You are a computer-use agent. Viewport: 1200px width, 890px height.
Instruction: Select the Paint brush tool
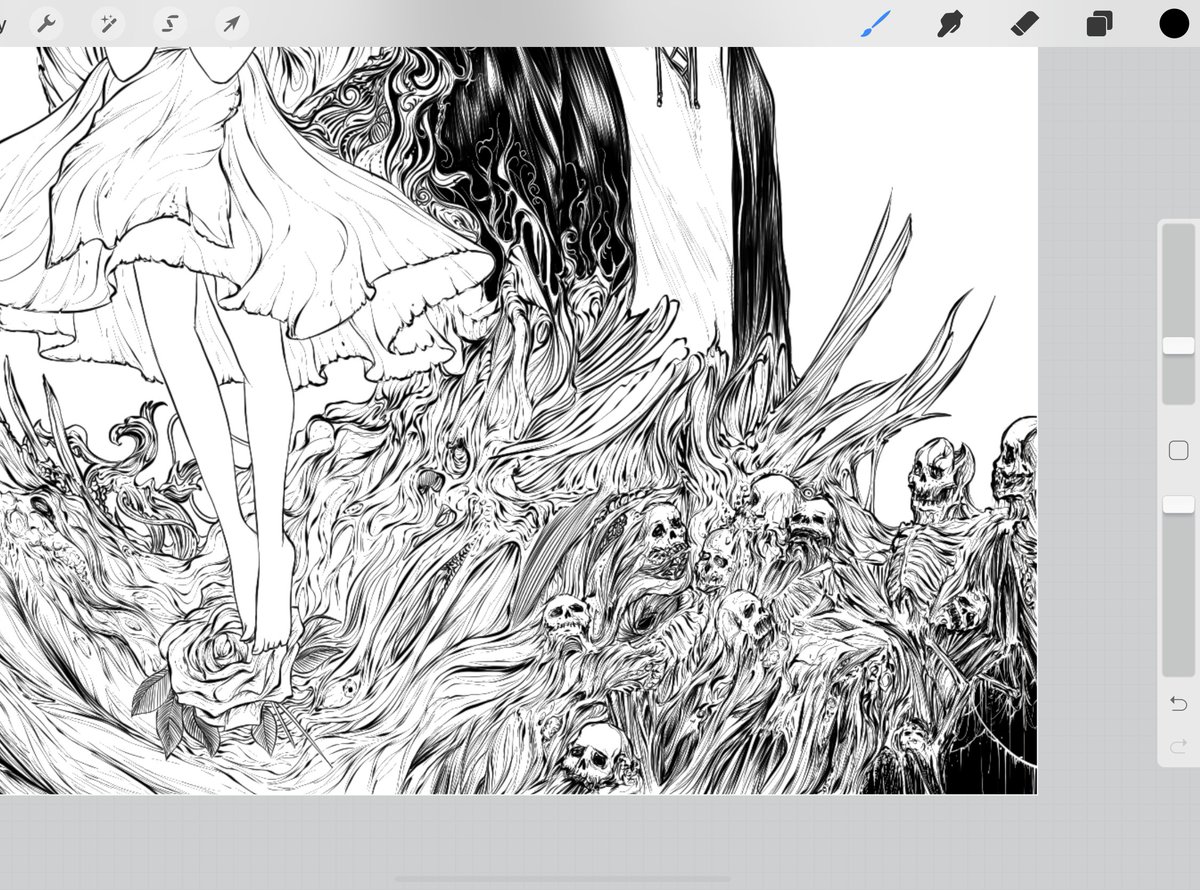pos(875,23)
